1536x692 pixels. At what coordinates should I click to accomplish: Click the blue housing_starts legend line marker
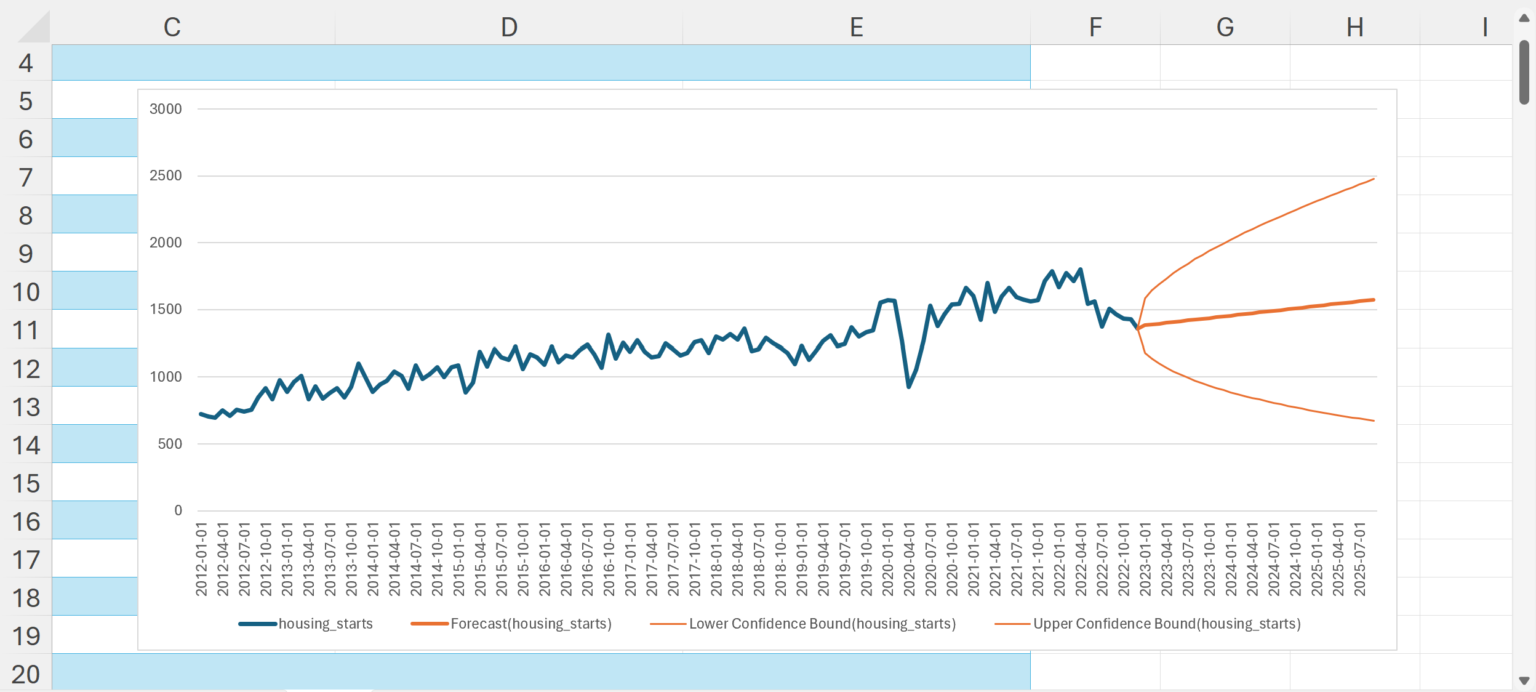[x=259, y=623]
